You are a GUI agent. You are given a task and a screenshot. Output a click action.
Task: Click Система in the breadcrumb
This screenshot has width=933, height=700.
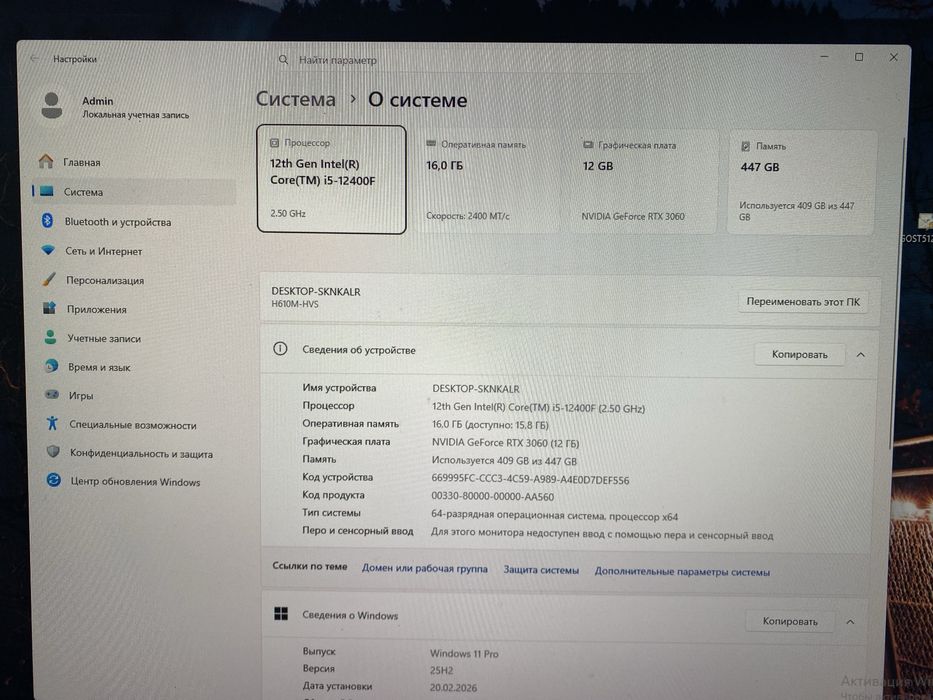coord(296,99)
